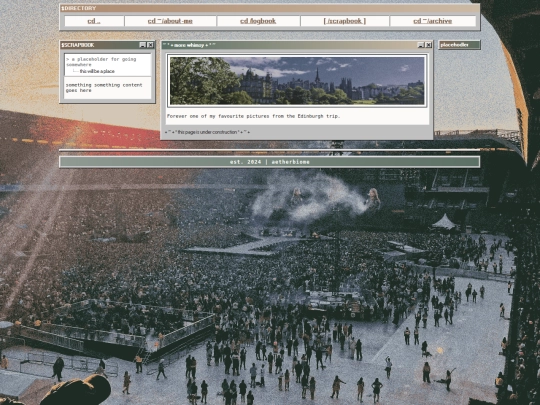Open the cd /logbook link

(258, 21)
